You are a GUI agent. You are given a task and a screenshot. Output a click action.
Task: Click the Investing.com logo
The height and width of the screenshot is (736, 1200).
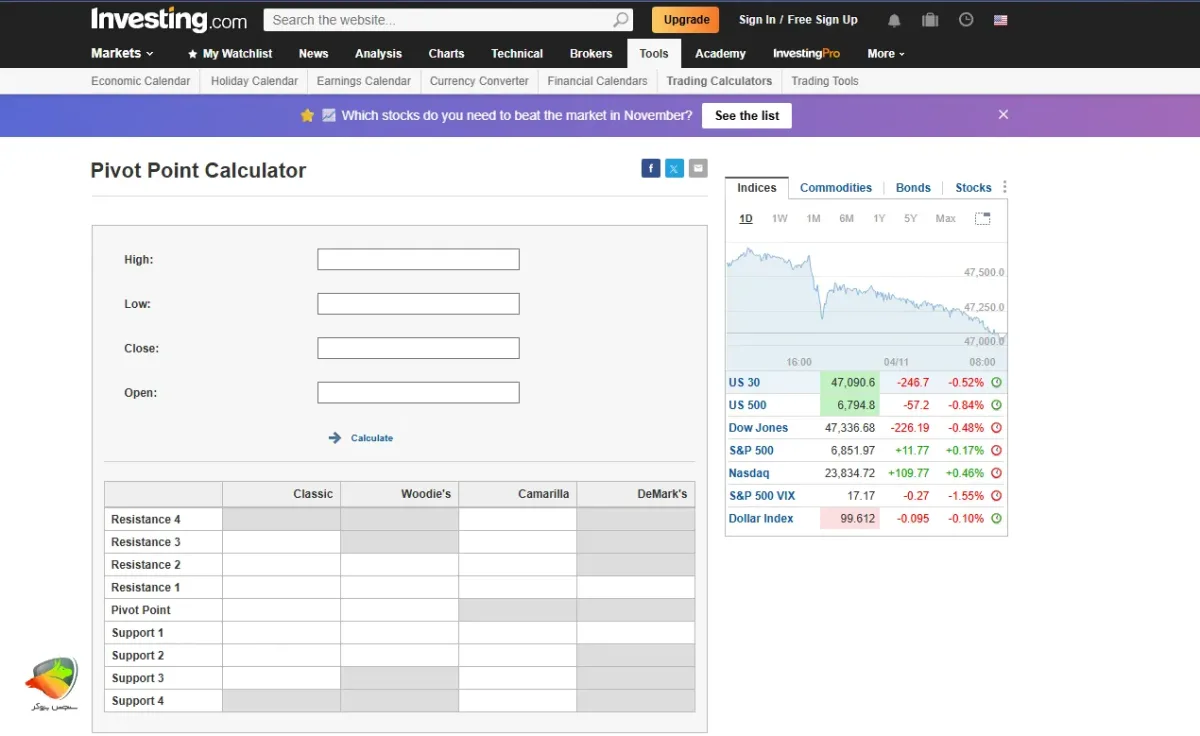click(169, 20)
